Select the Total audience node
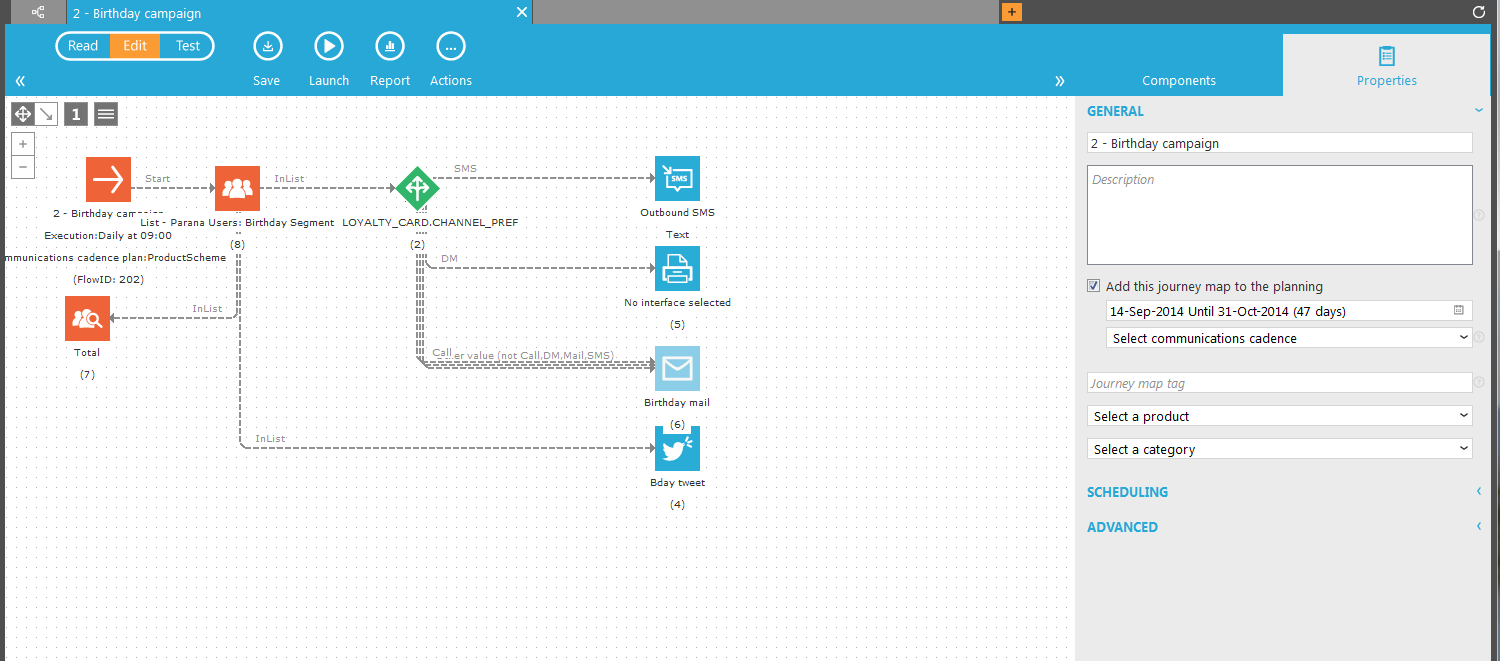 point(87,319)
